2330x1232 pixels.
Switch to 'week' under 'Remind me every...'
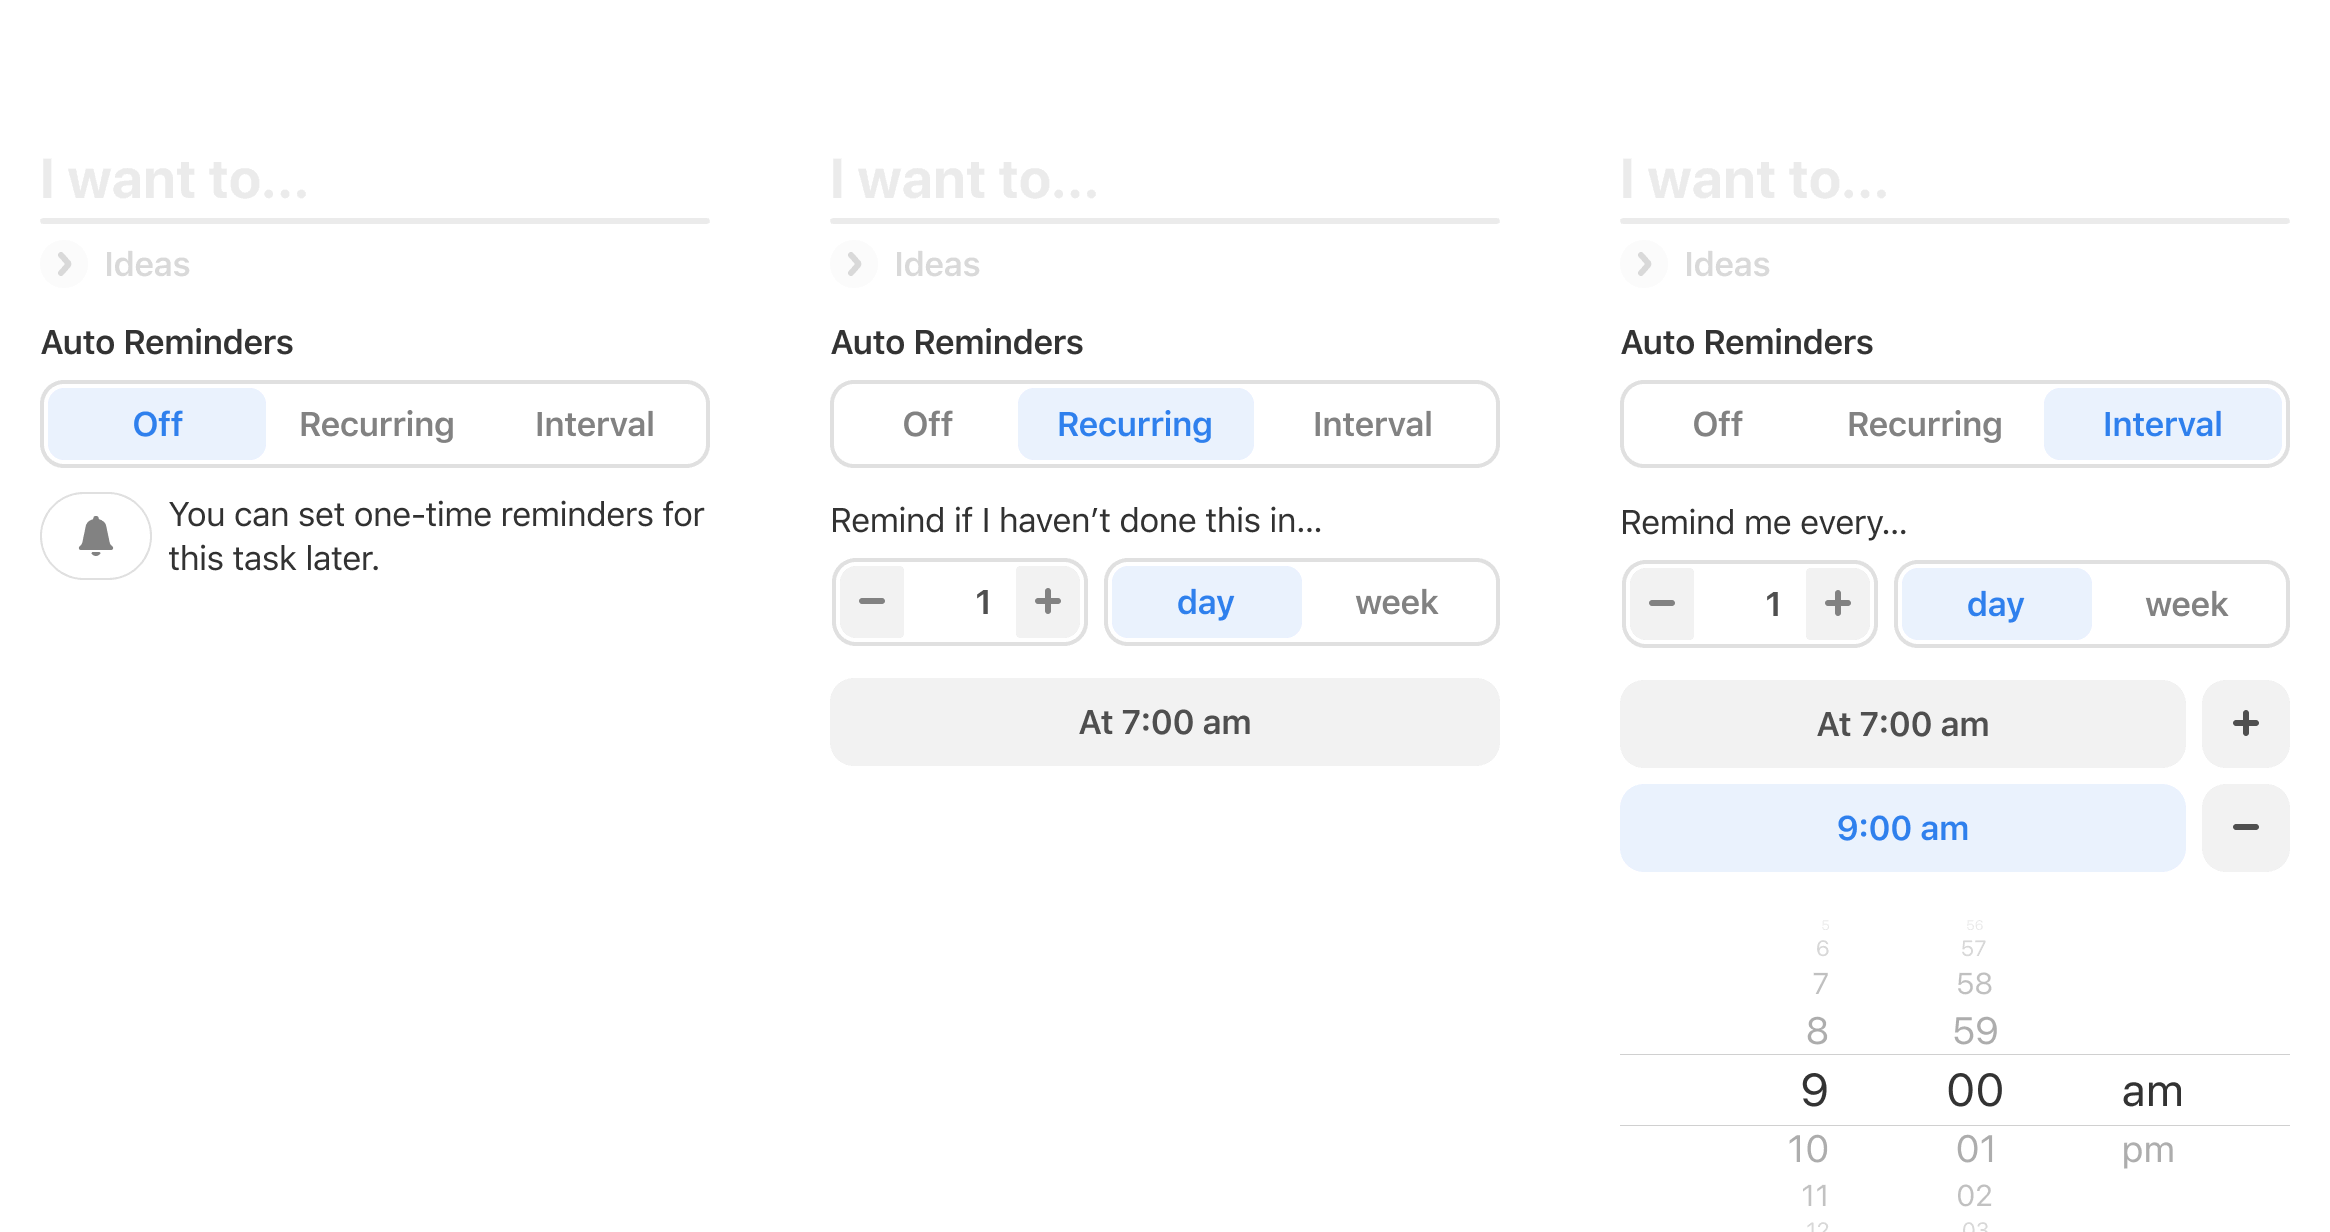(2186, 604)
